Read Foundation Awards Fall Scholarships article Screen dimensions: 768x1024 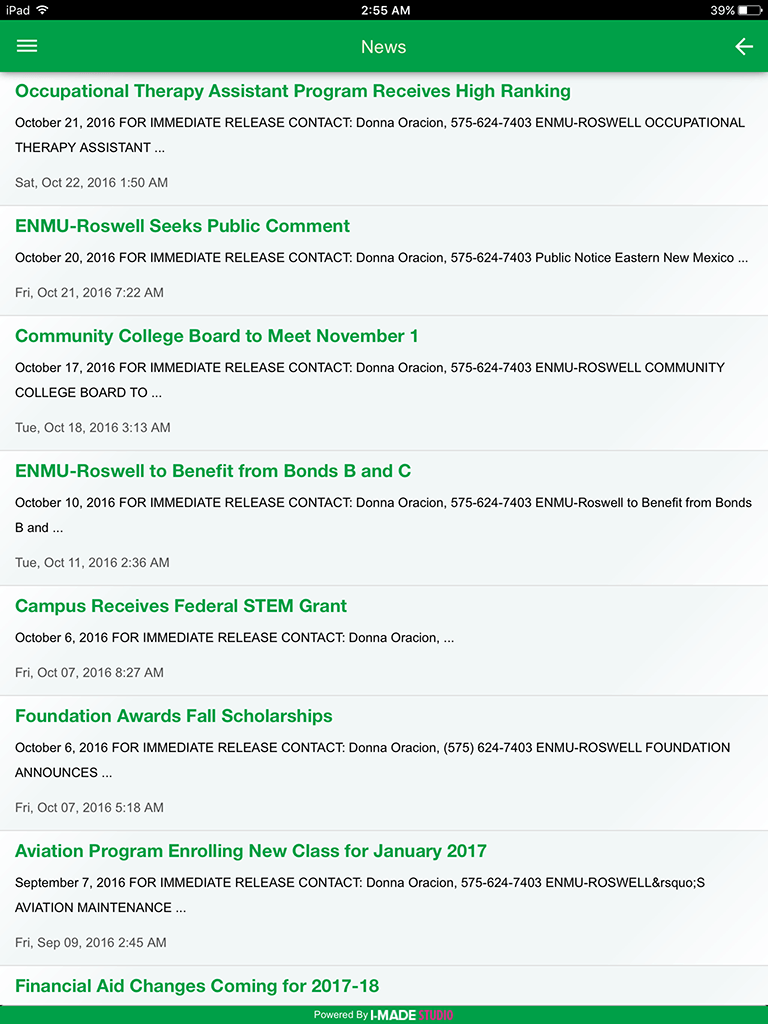pyautogui.click(x=174, y=716)
